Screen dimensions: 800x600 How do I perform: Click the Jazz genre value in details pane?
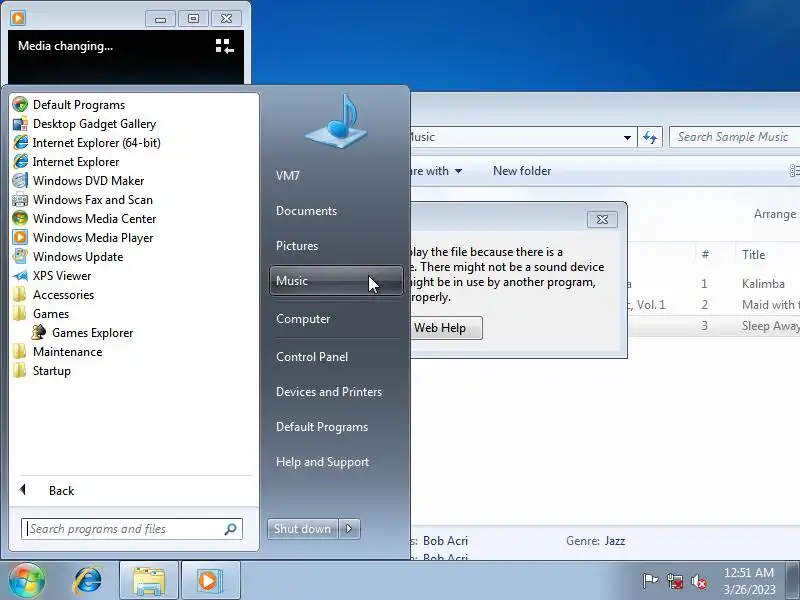click(615, 541)
